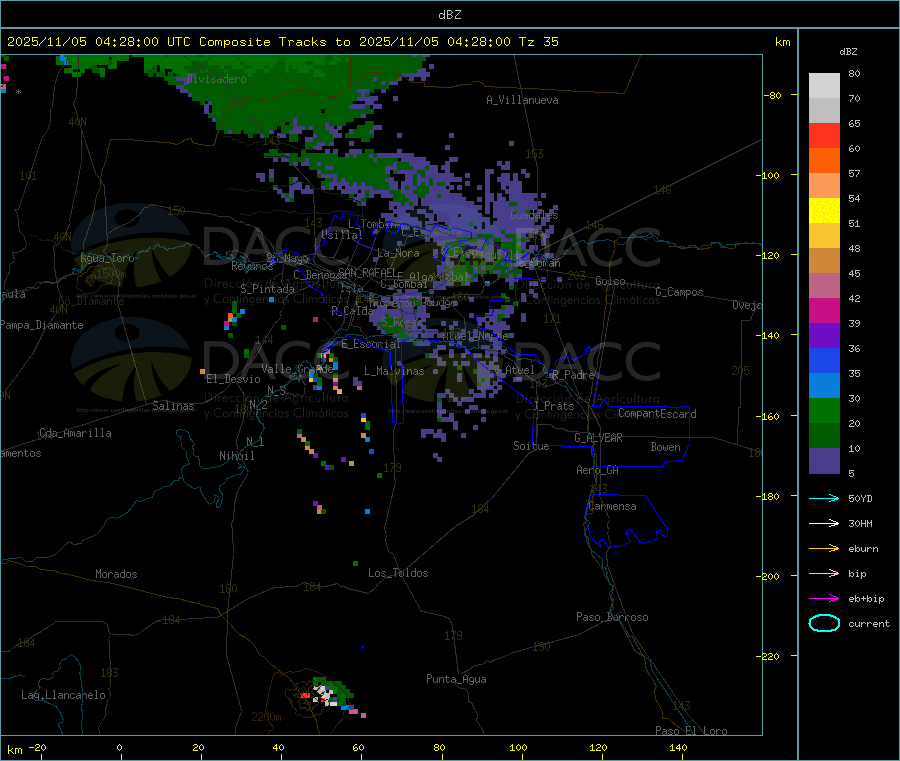Viewport: 900px width, 761px height.
Task: Click the '-220' tick on right axis
Action: 770,656
